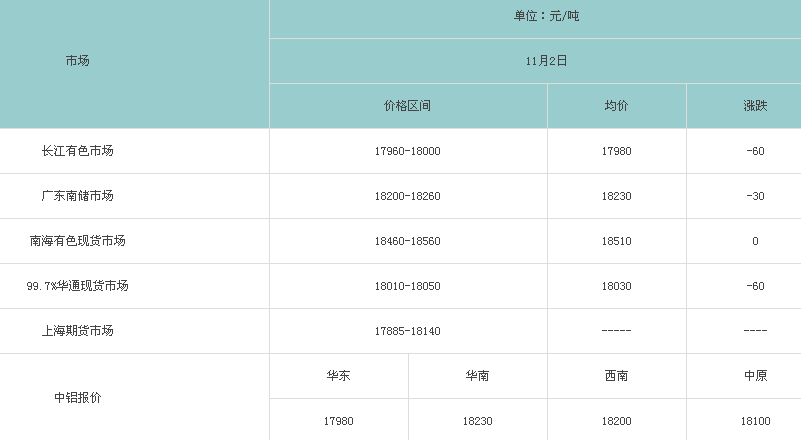Click price range 18460-18560

click(407, 241)
